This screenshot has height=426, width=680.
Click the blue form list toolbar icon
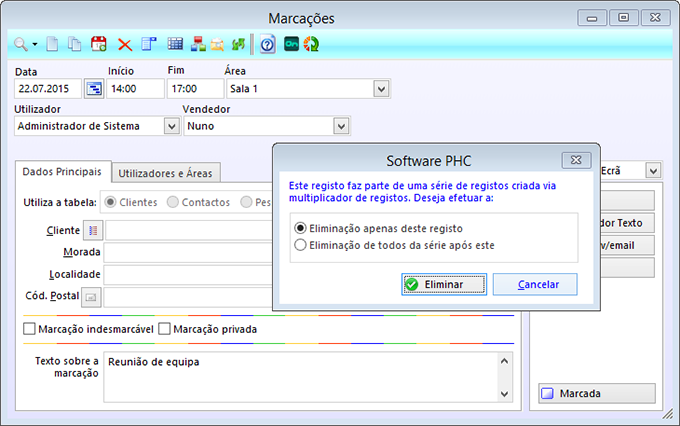pyautogui.click(x=149, y=44)
